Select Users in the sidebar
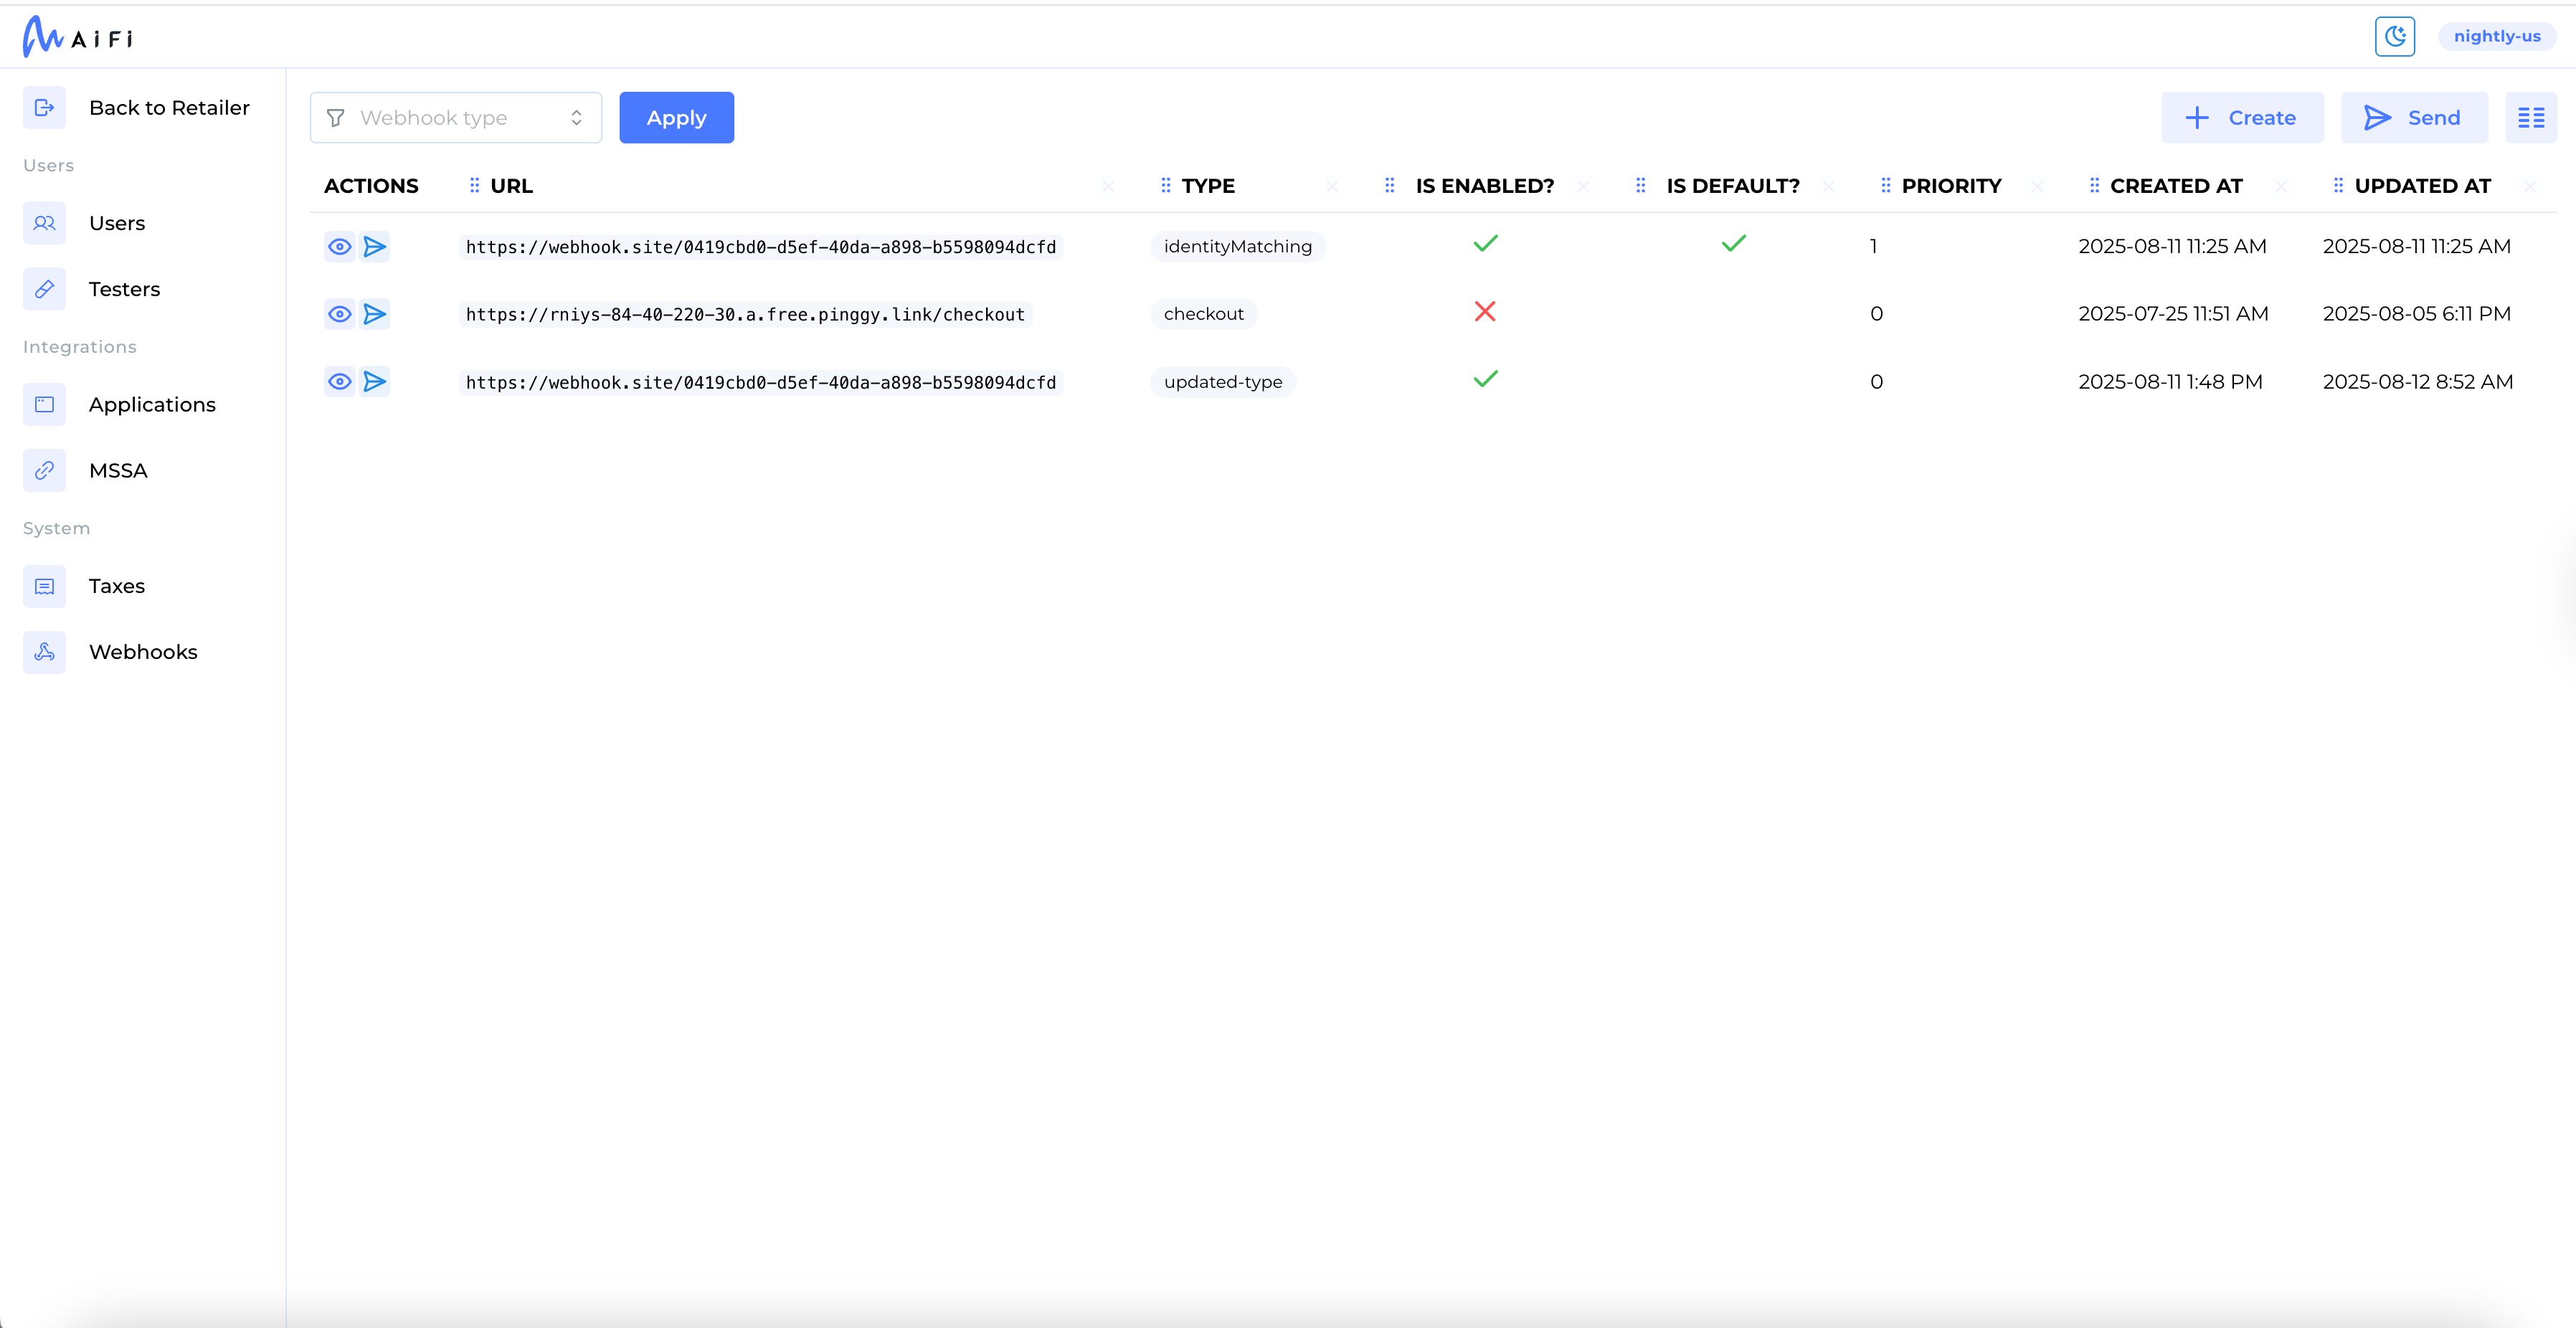This screenshot has width=2576, height=1328. click(x=117, y=223)
